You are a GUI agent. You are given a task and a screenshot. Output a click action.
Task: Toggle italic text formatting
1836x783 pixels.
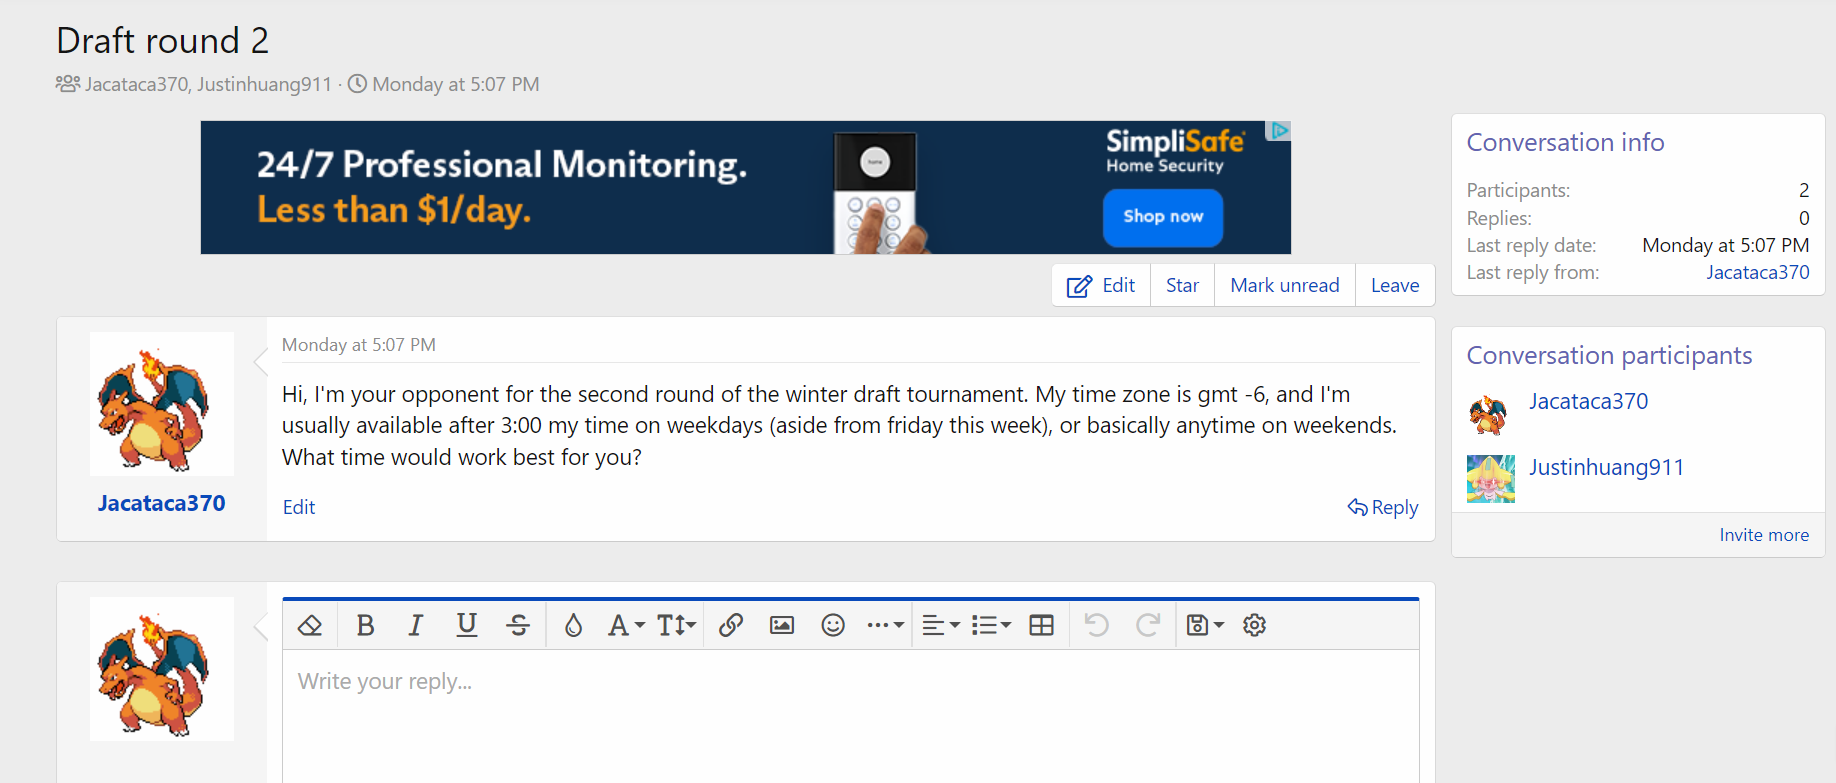(x=415, y=625)
